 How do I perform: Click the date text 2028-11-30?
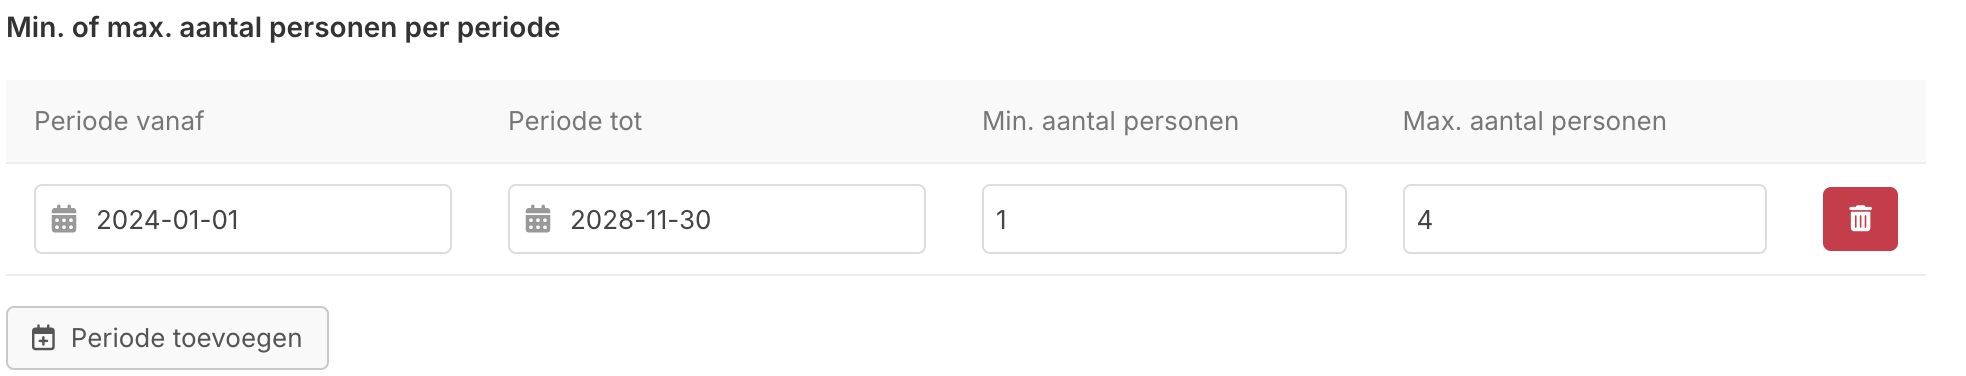coord(641,220)
